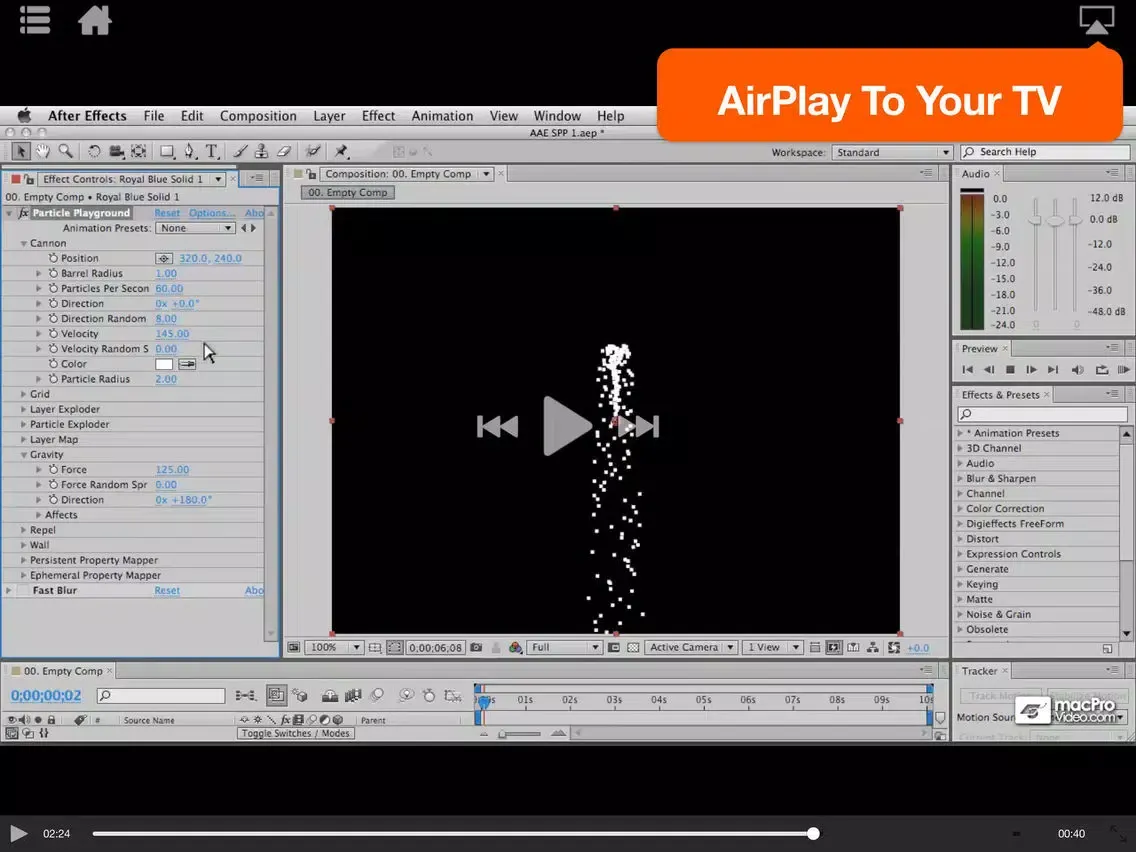Open the Effect menu
This screenshot has height=852, width=1136.
point(378,116)
